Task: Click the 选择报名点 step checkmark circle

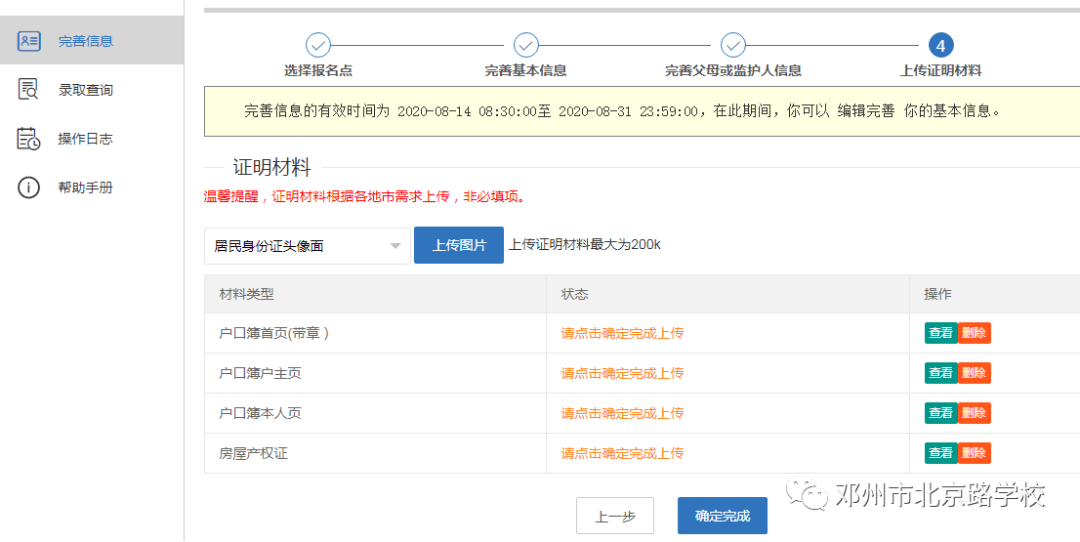Action: [318, 45]
